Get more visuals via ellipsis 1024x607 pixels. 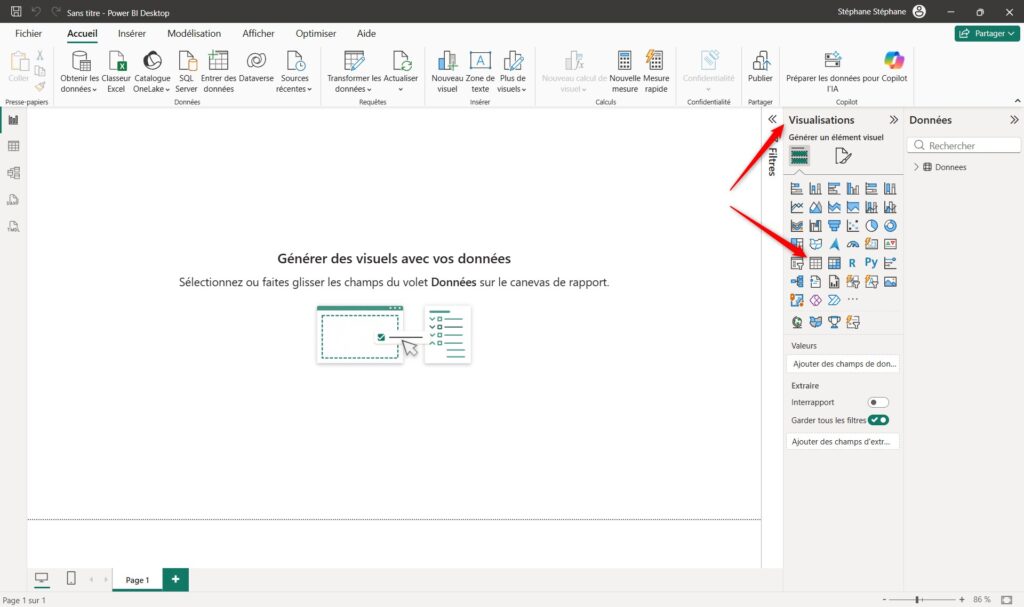[x=853, y=300]
